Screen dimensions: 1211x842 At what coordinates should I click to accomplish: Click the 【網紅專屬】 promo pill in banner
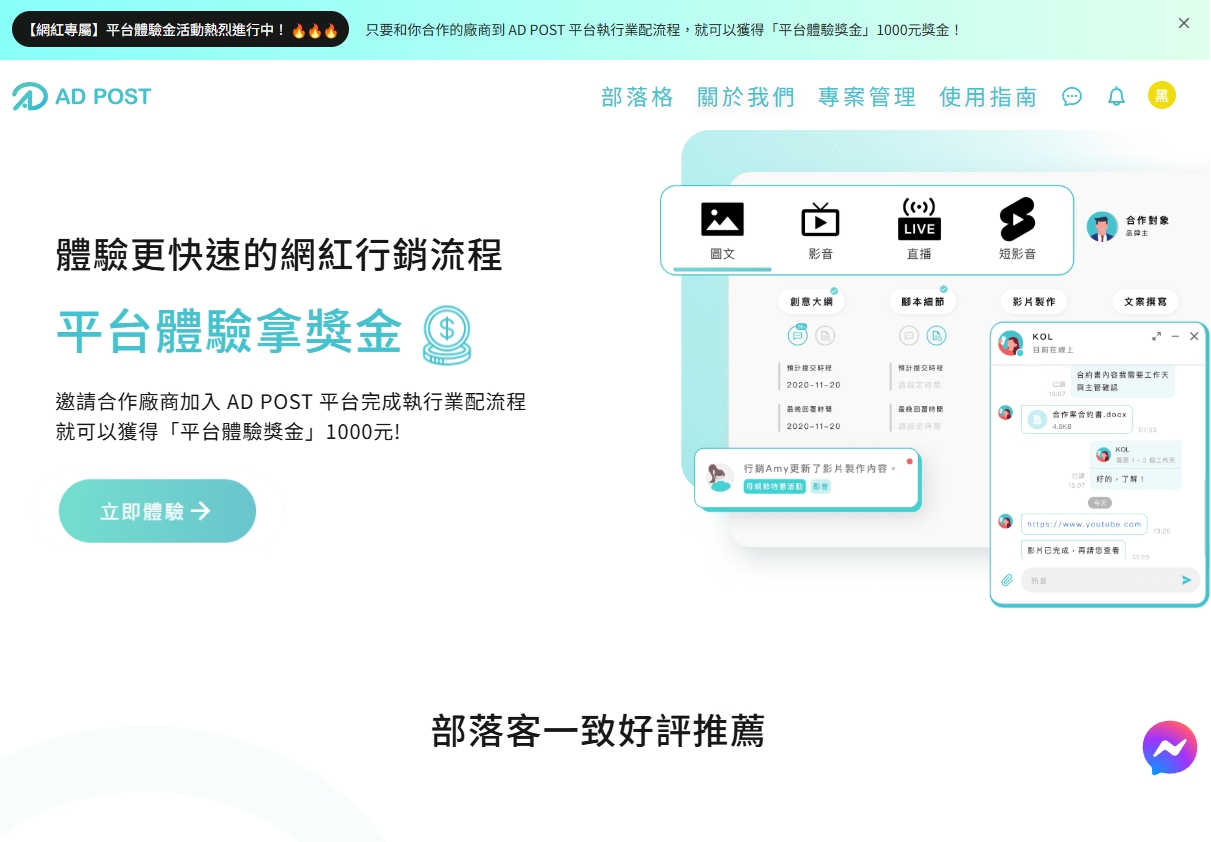(x=180, y=30)
